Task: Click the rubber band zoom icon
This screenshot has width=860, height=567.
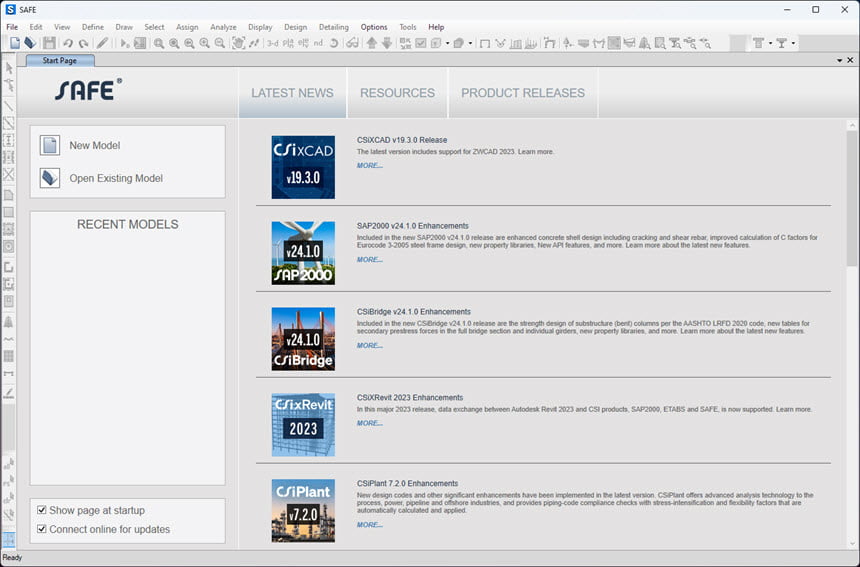Action: click(x=159, y=43)
